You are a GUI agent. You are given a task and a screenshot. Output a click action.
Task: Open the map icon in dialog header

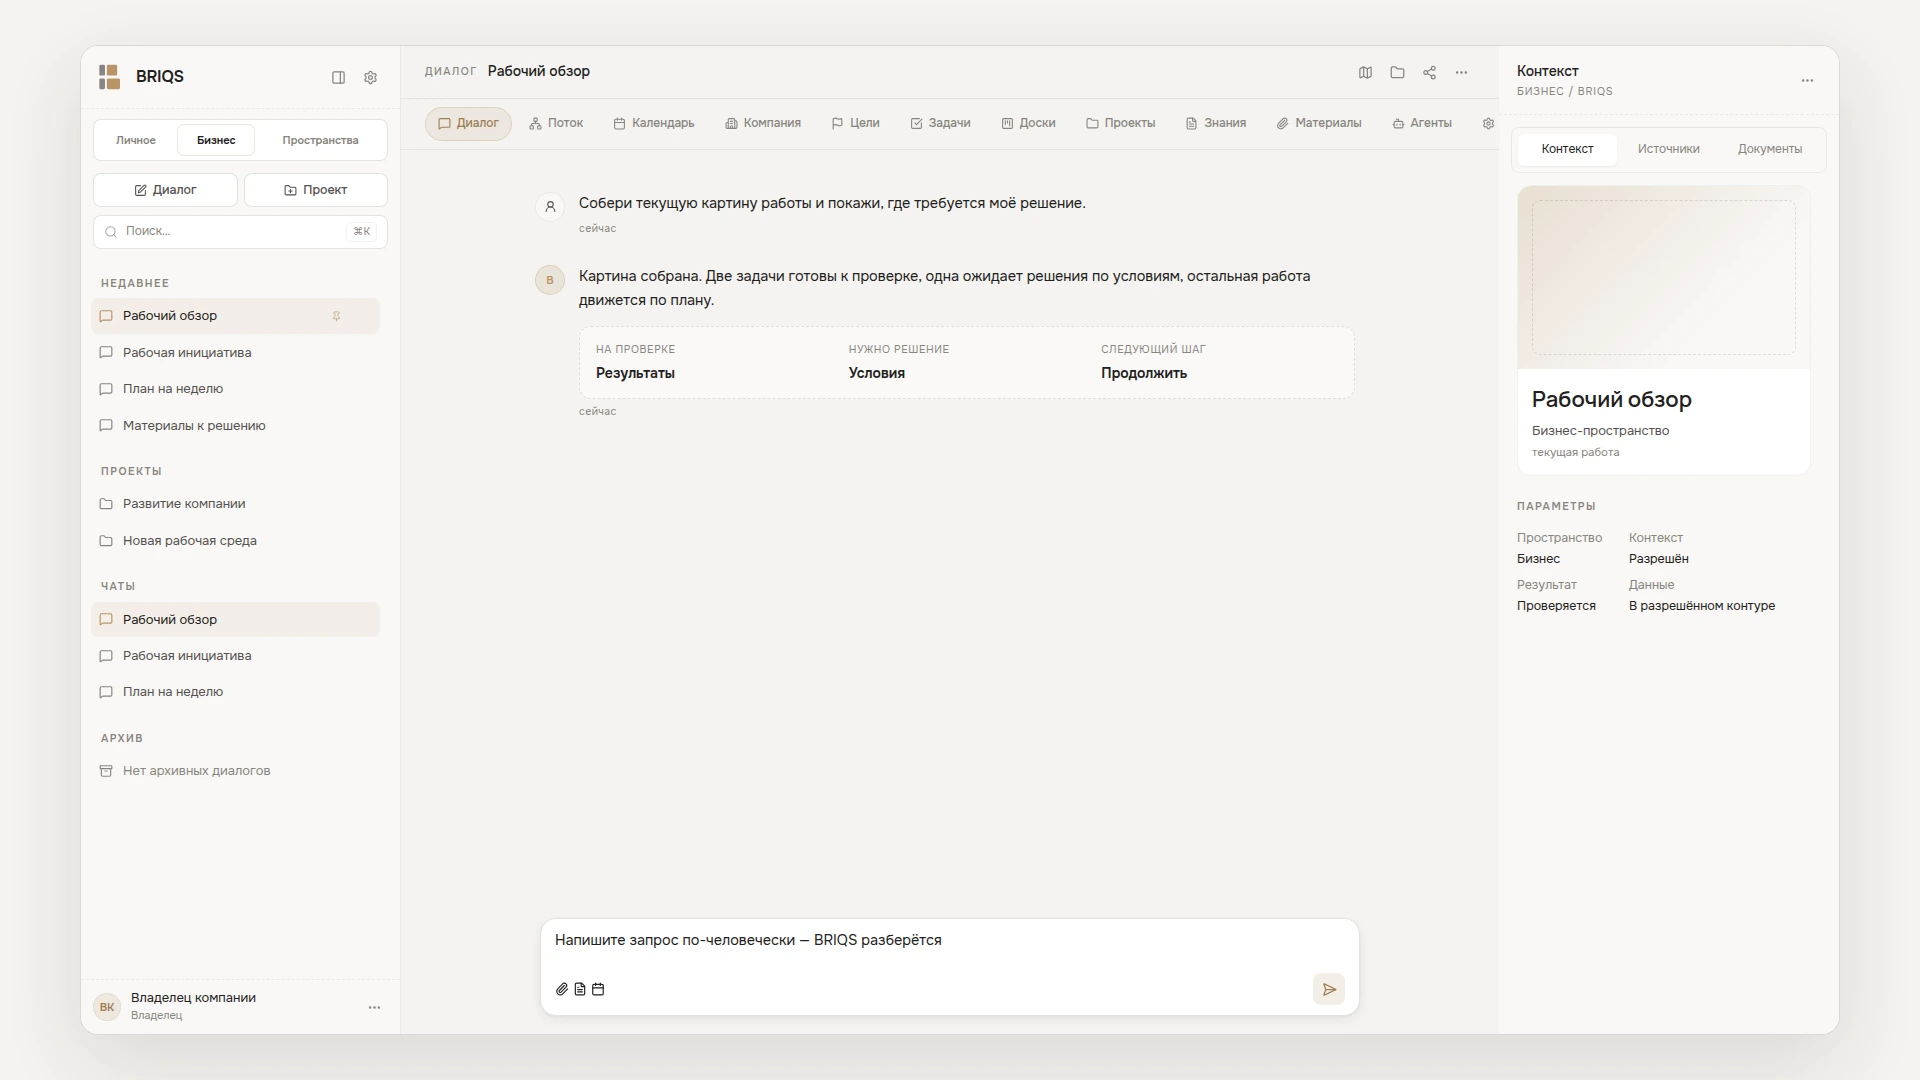click(1365, 72)
